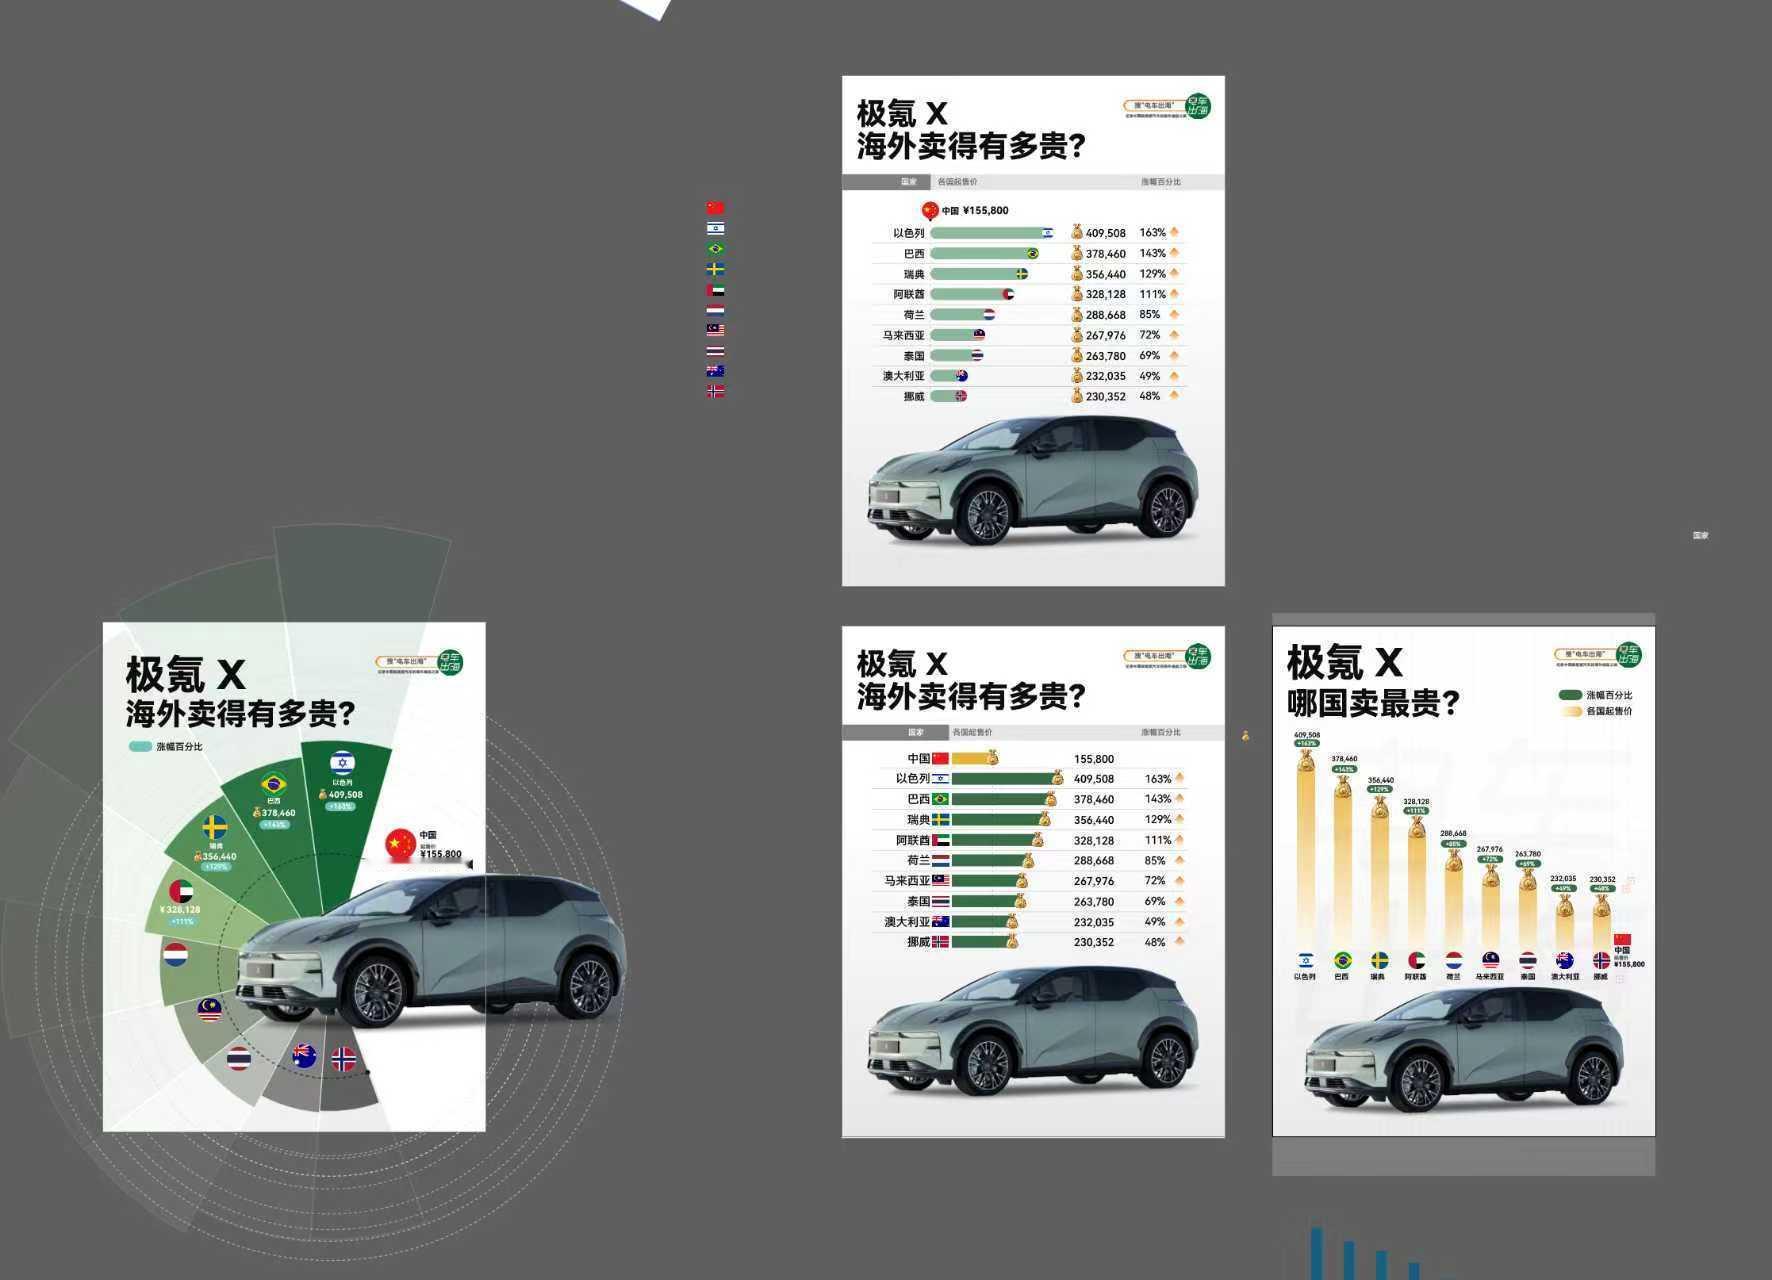Click the car image in the dark-green bar poster
The image size is (1772, 1280).
[x=1032, y=1030]
